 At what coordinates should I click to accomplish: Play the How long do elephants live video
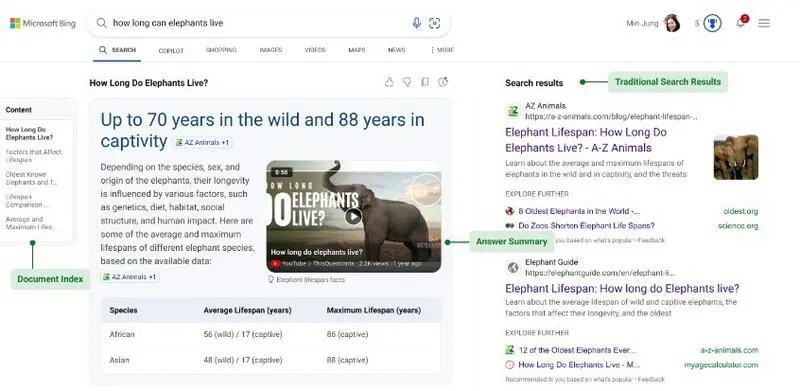[x=353, y=216]
